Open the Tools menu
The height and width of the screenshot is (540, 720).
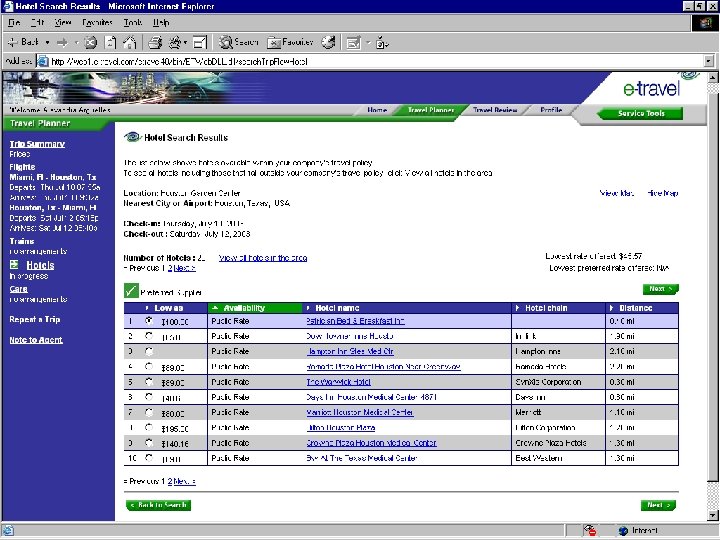pos(133,22)
